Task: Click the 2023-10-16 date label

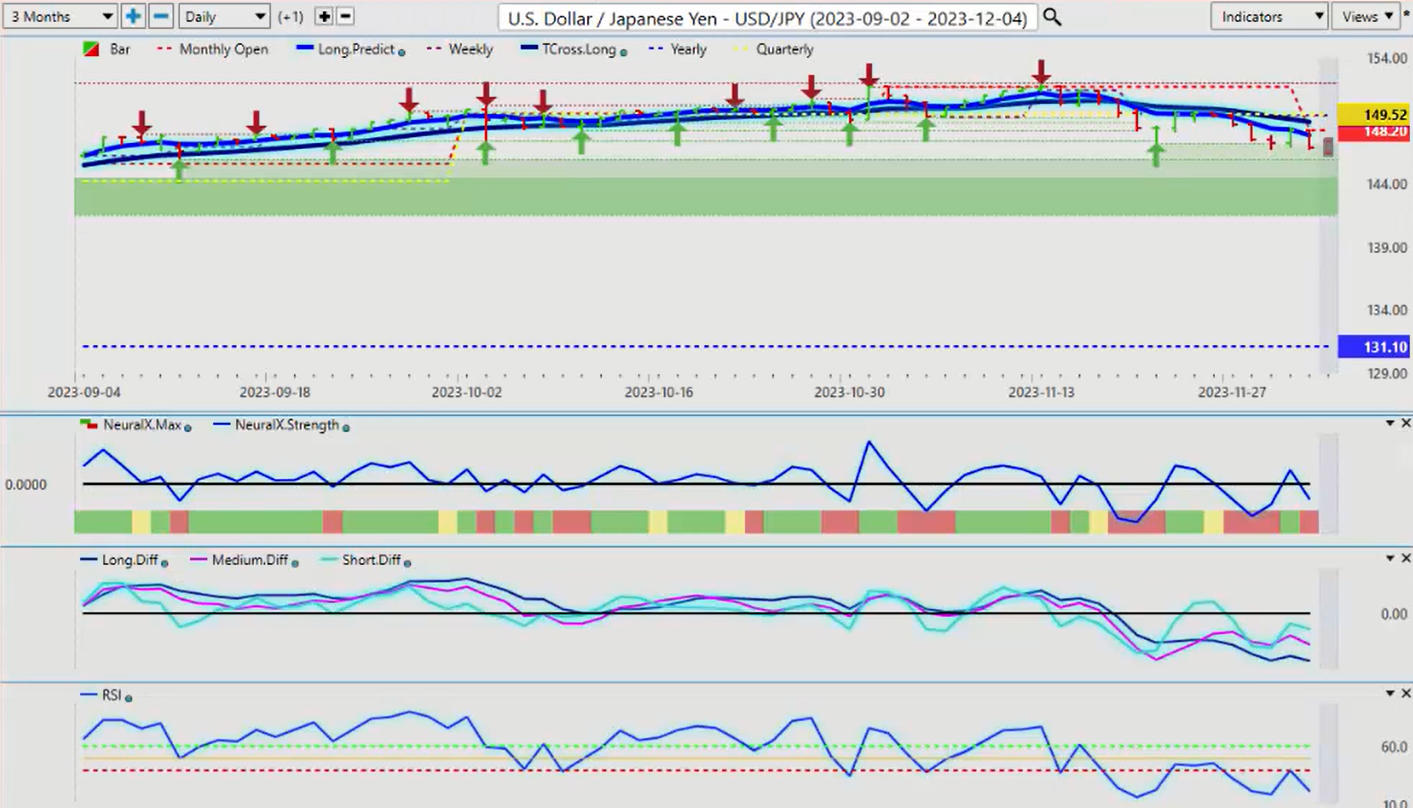Action: pos(659,393)
